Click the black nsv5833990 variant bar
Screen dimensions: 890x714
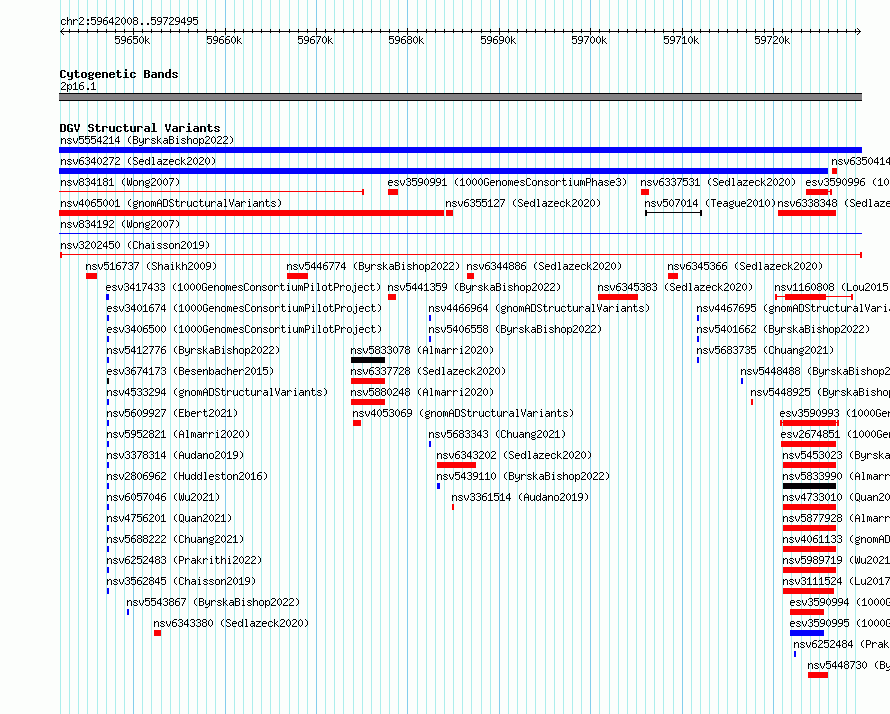click(x=809, y=486)
